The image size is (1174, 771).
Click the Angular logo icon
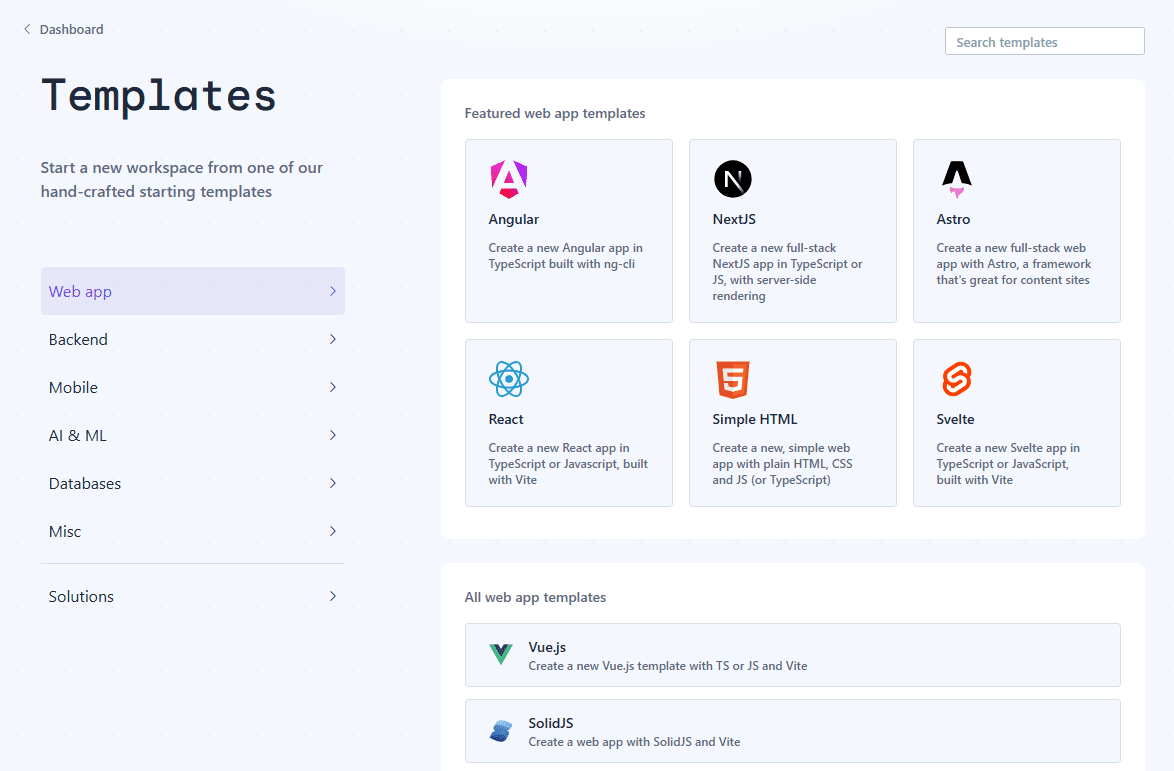pos(509,179)
